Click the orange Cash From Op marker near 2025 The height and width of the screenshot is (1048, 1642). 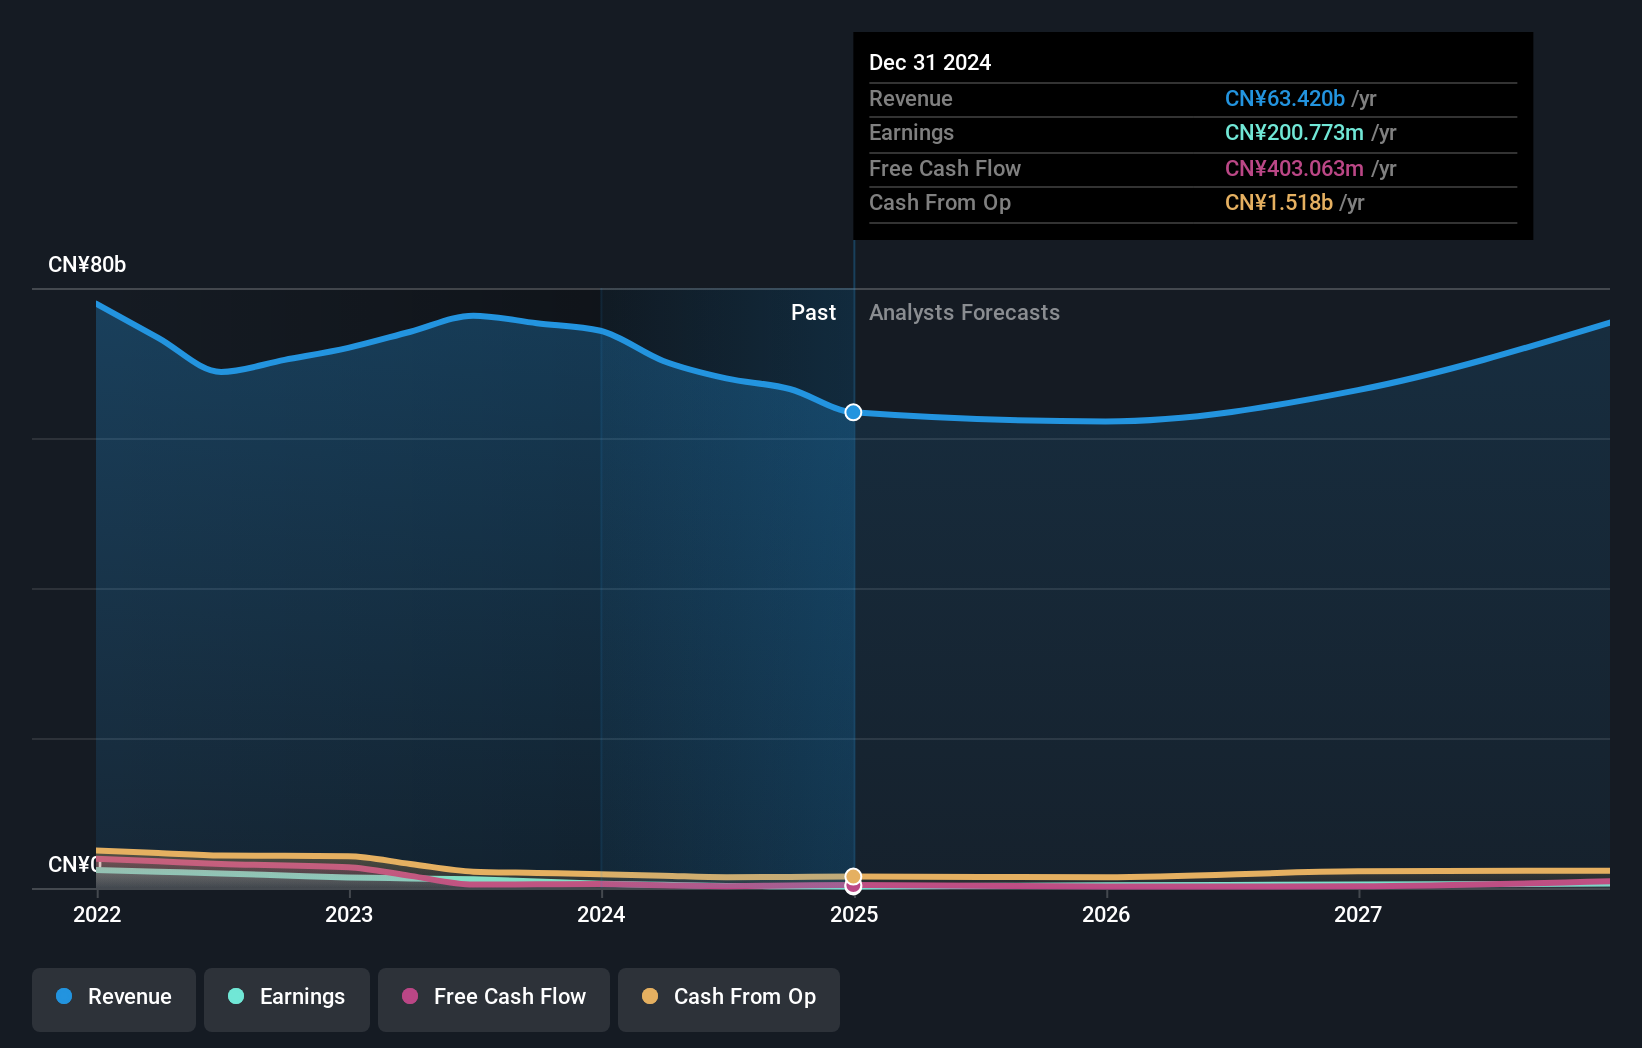click(x=853, y=873)
